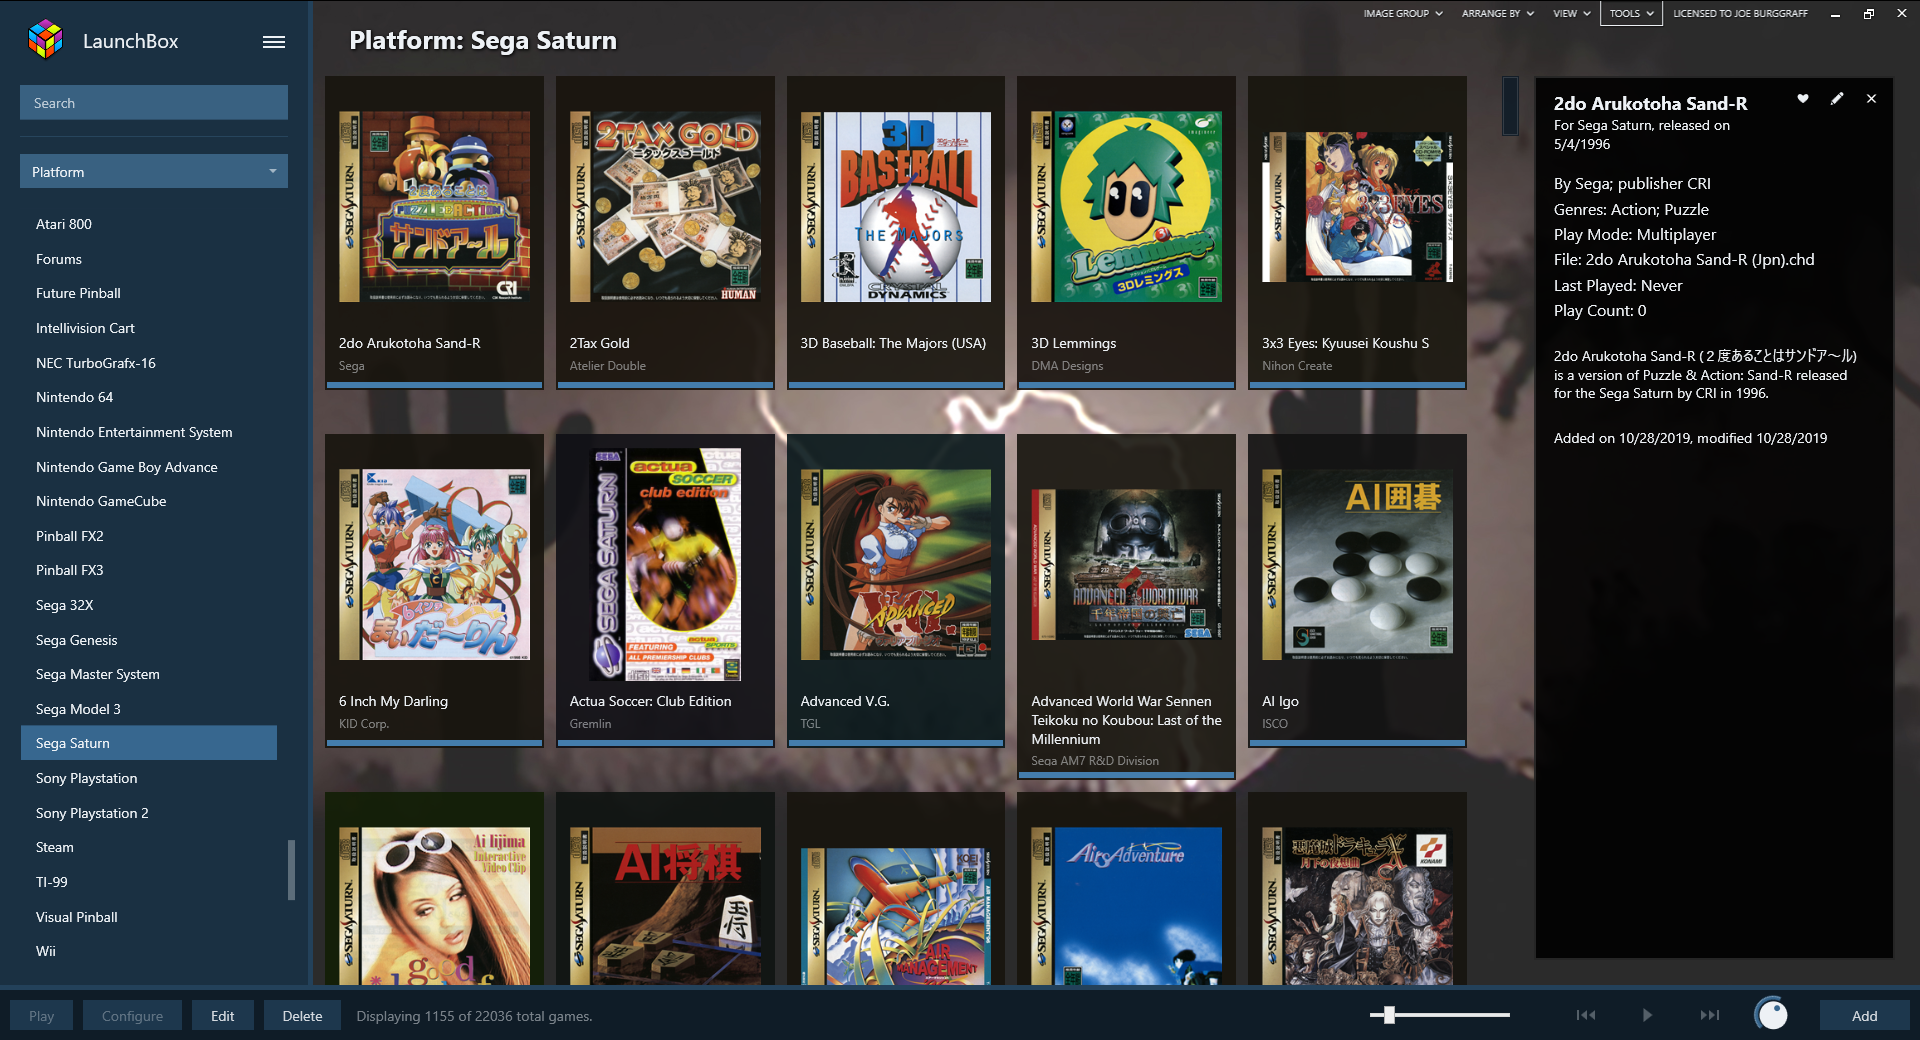Open the LaunchBox hamburger menu
Screen dimensions: 1920x1040
coord(274,42)
